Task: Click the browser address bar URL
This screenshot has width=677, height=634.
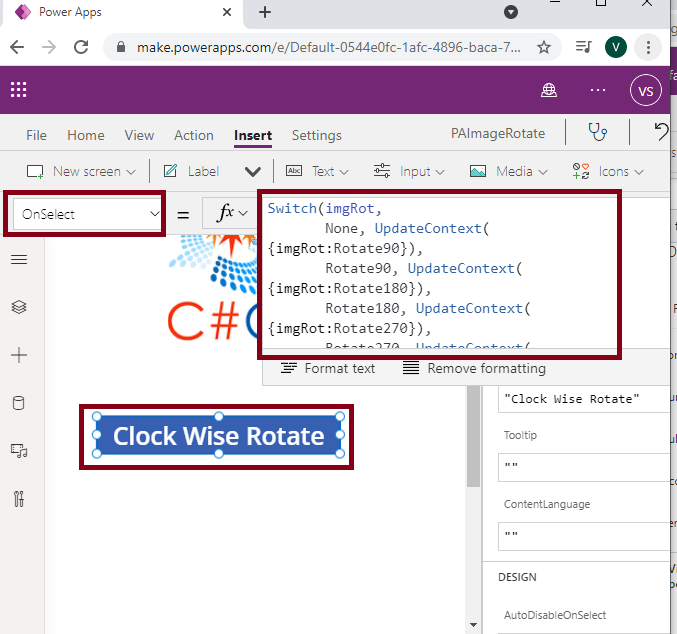Action: (x=329, y=47)
